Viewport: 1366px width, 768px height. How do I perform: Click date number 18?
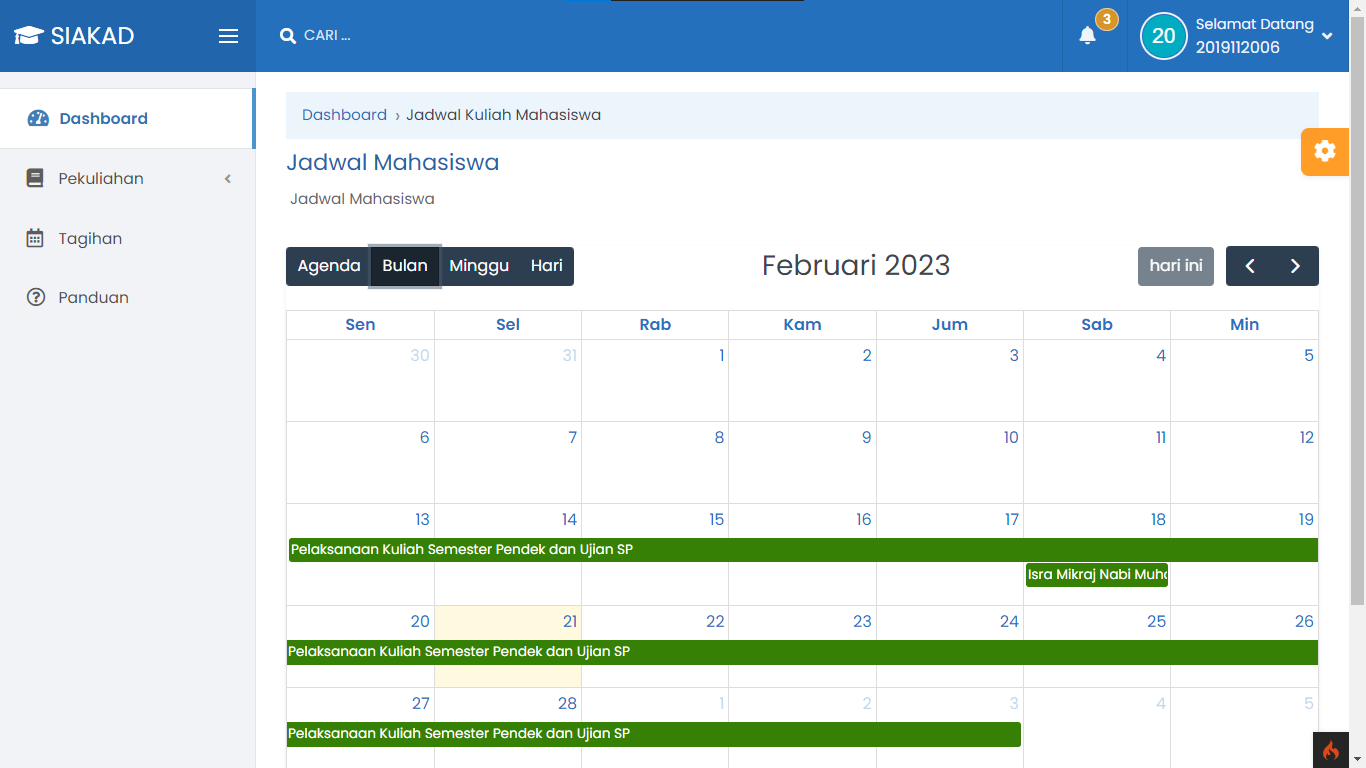[x=1158, y=519]
